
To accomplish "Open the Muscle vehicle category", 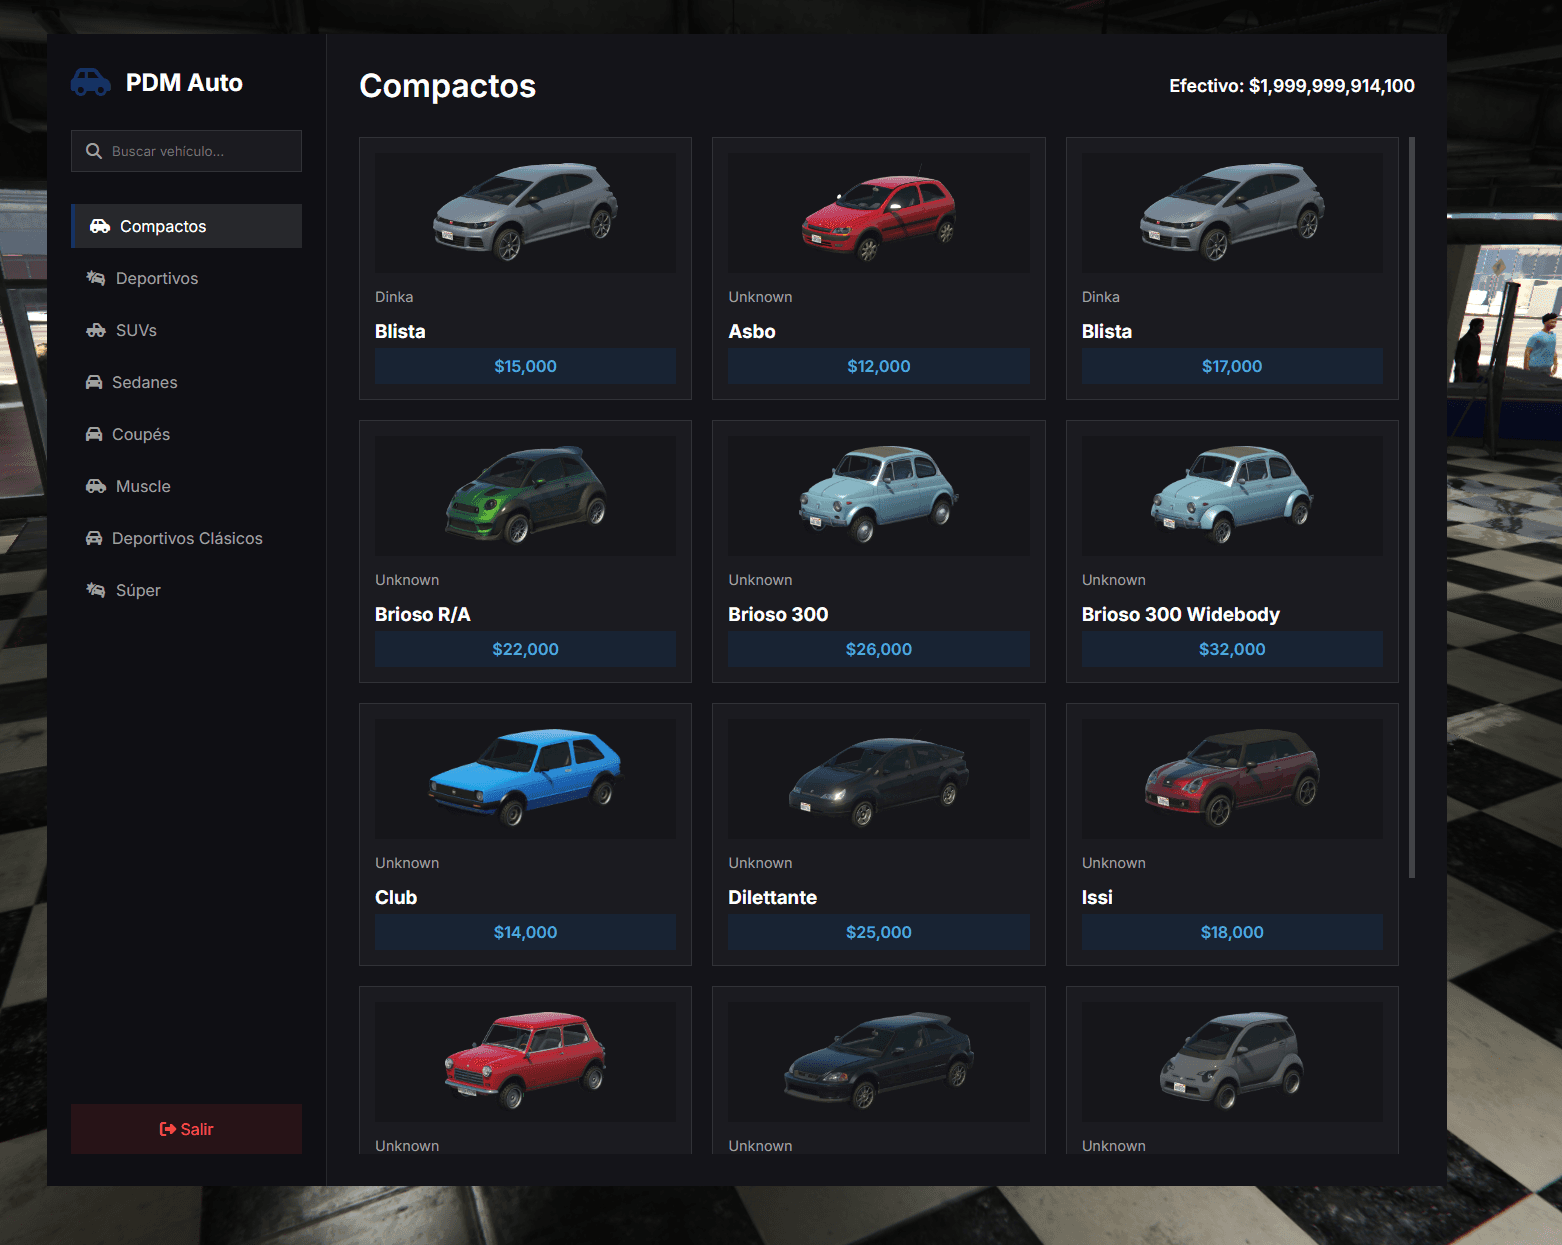I will (x=187, y=486).
